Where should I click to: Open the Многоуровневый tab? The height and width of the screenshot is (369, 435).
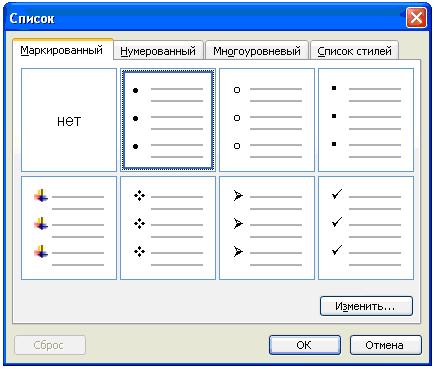pos(257,51)
